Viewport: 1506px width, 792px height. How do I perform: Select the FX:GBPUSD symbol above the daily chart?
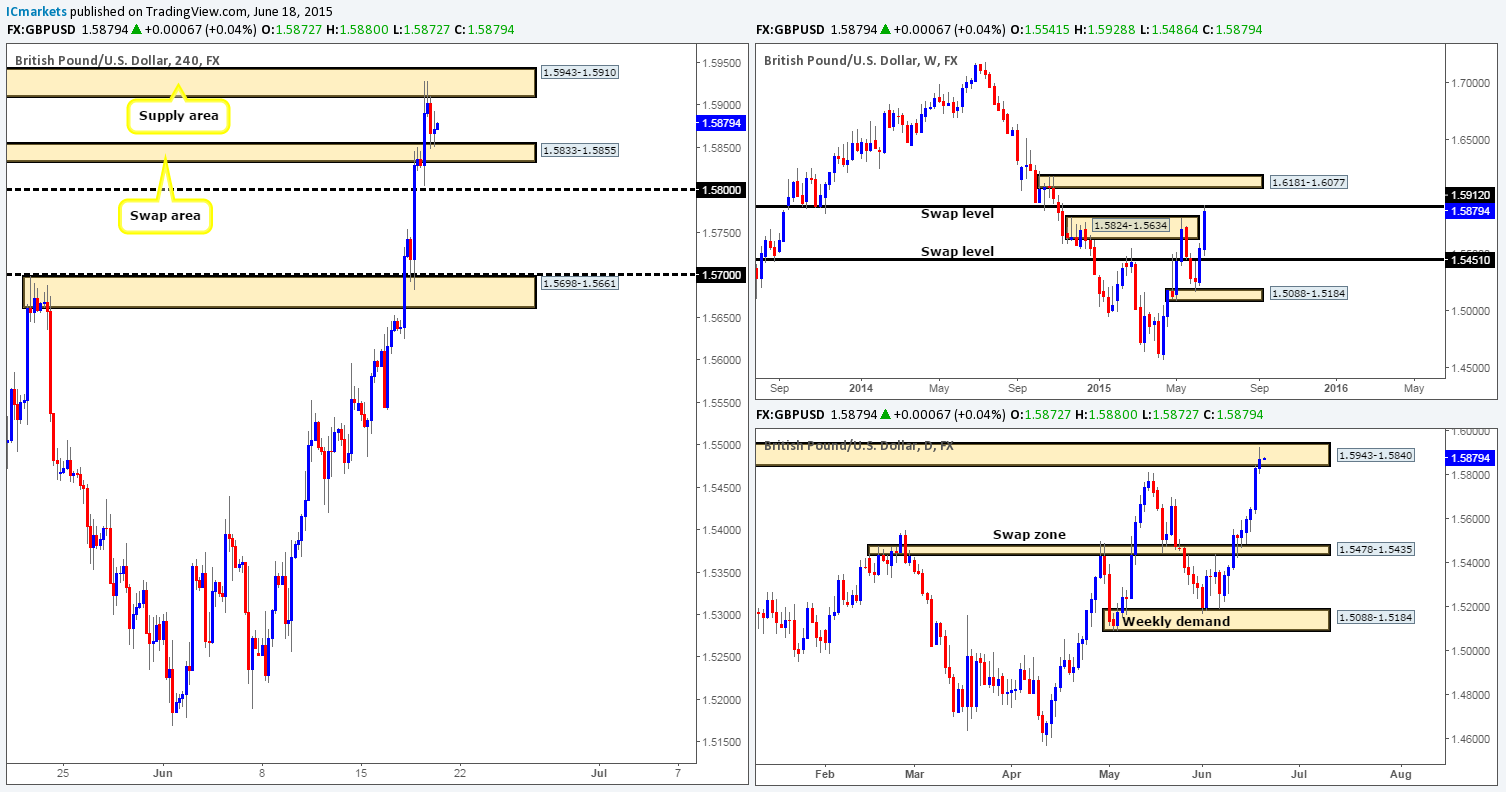[x=790, y=414]
